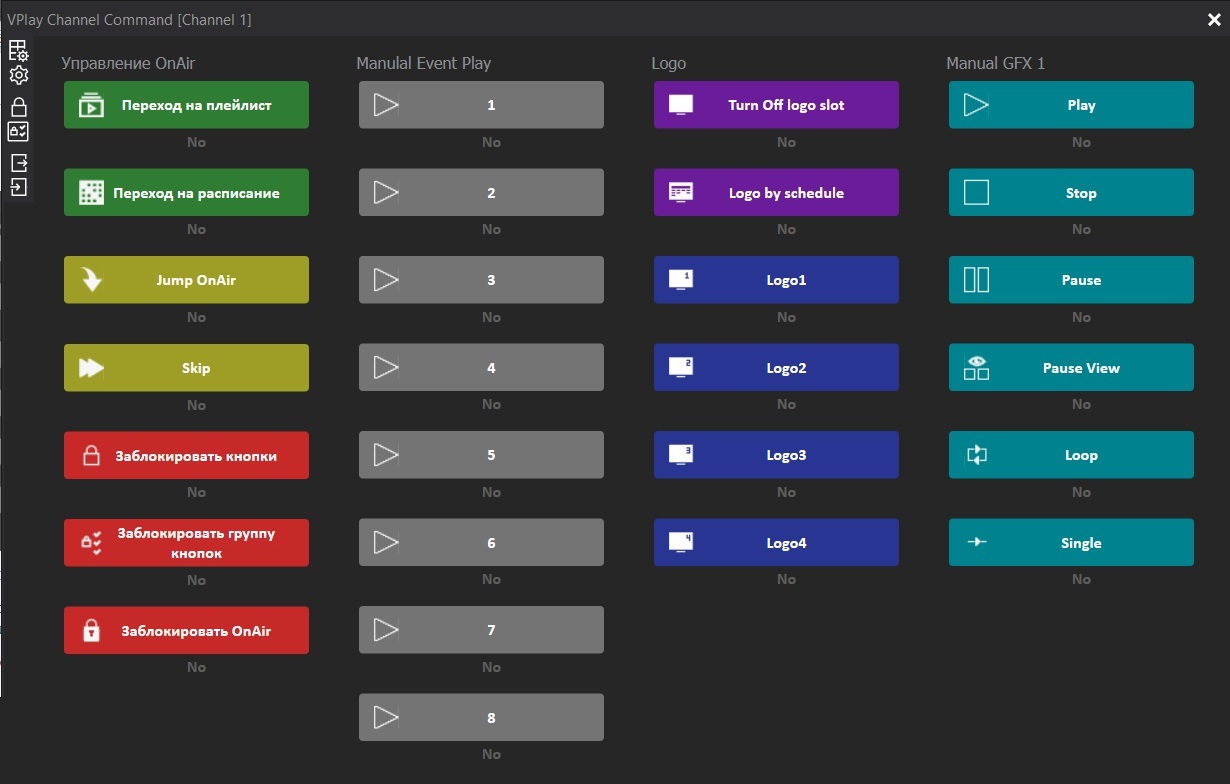
Task: Click the Управление OnAir group heading
Action: 128,63
